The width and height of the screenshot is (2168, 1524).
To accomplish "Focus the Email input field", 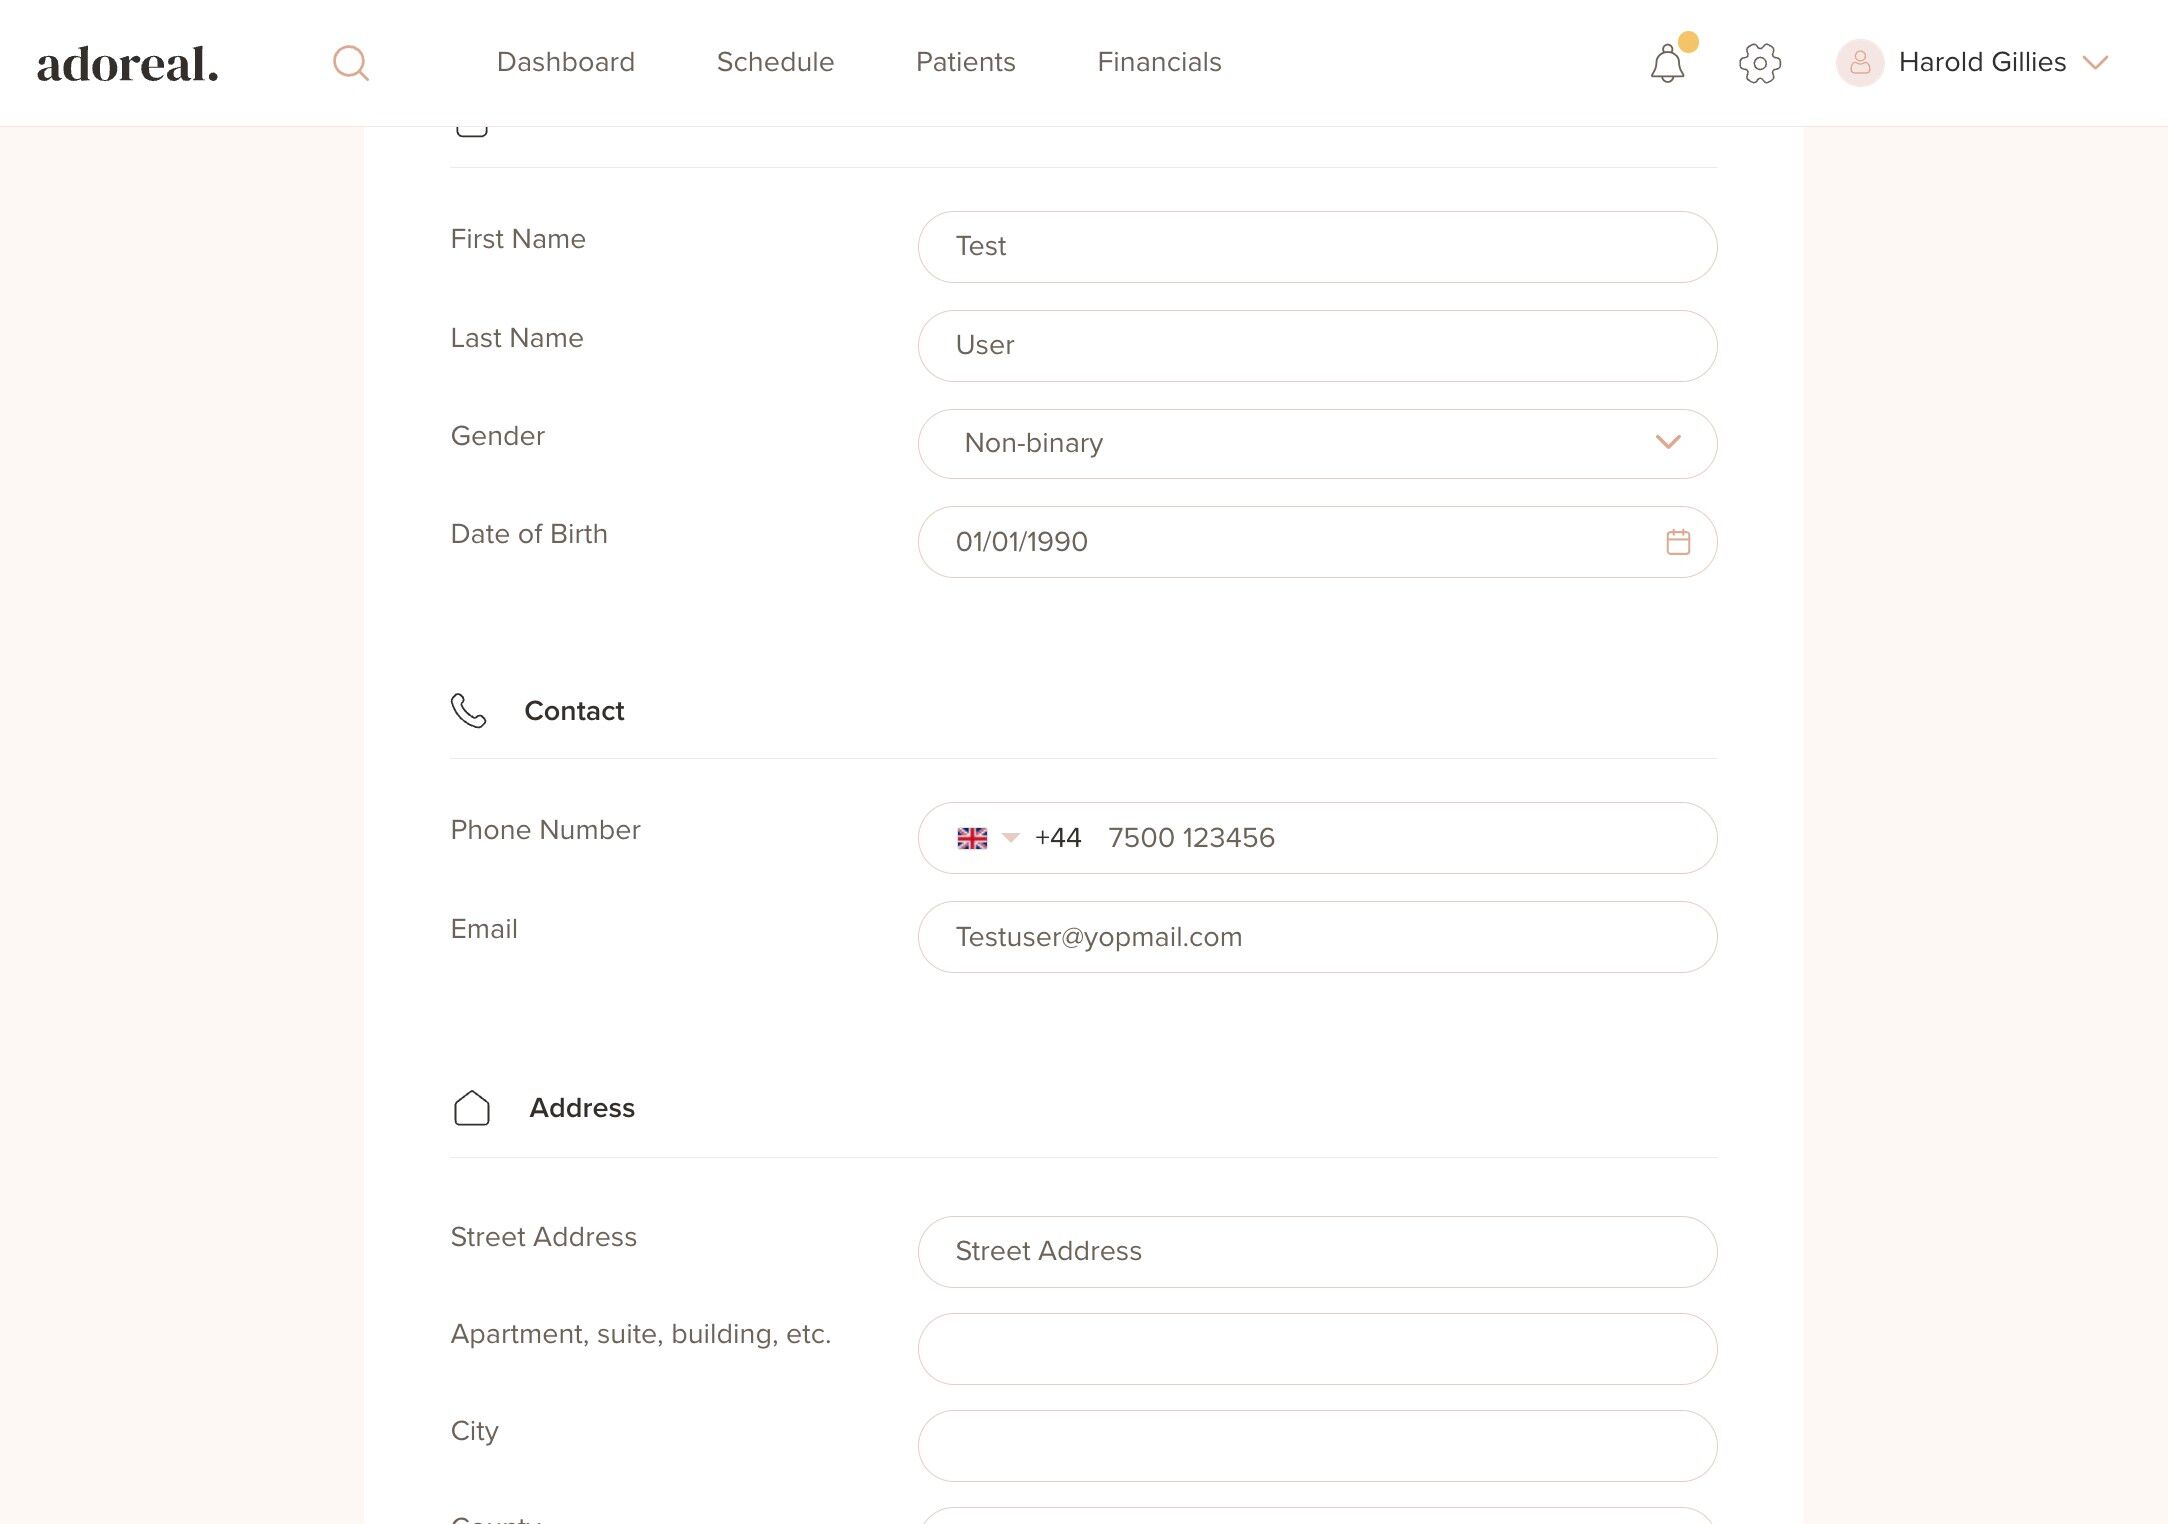I will [1317, 937].
